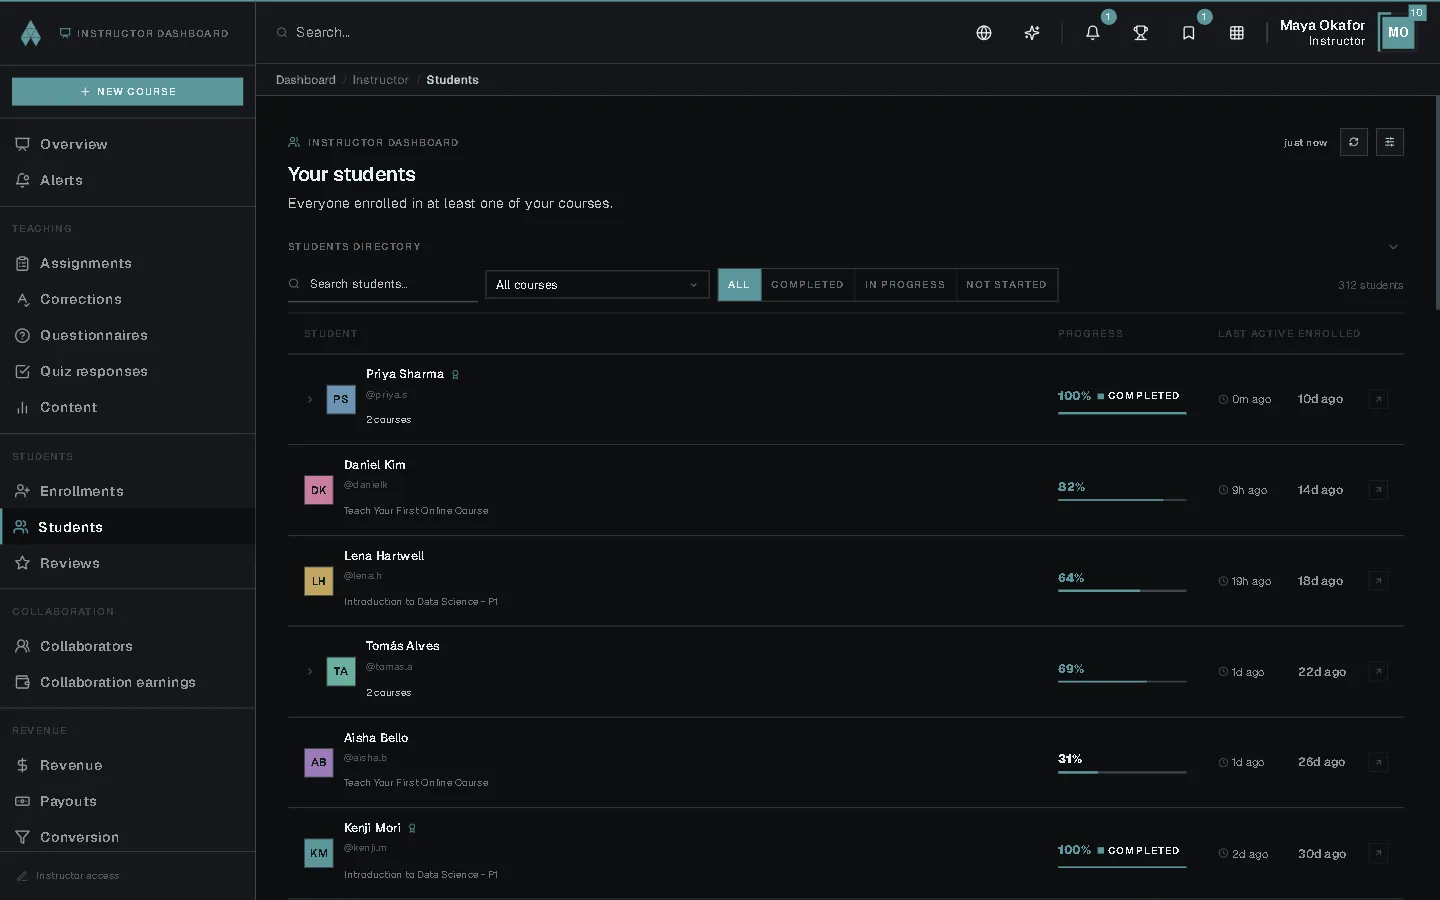The height and width of the screenshot is (900, 1440).
Task: Open Enrollments in sidebar
Action: pyautogui.click(x=127, y=491)
